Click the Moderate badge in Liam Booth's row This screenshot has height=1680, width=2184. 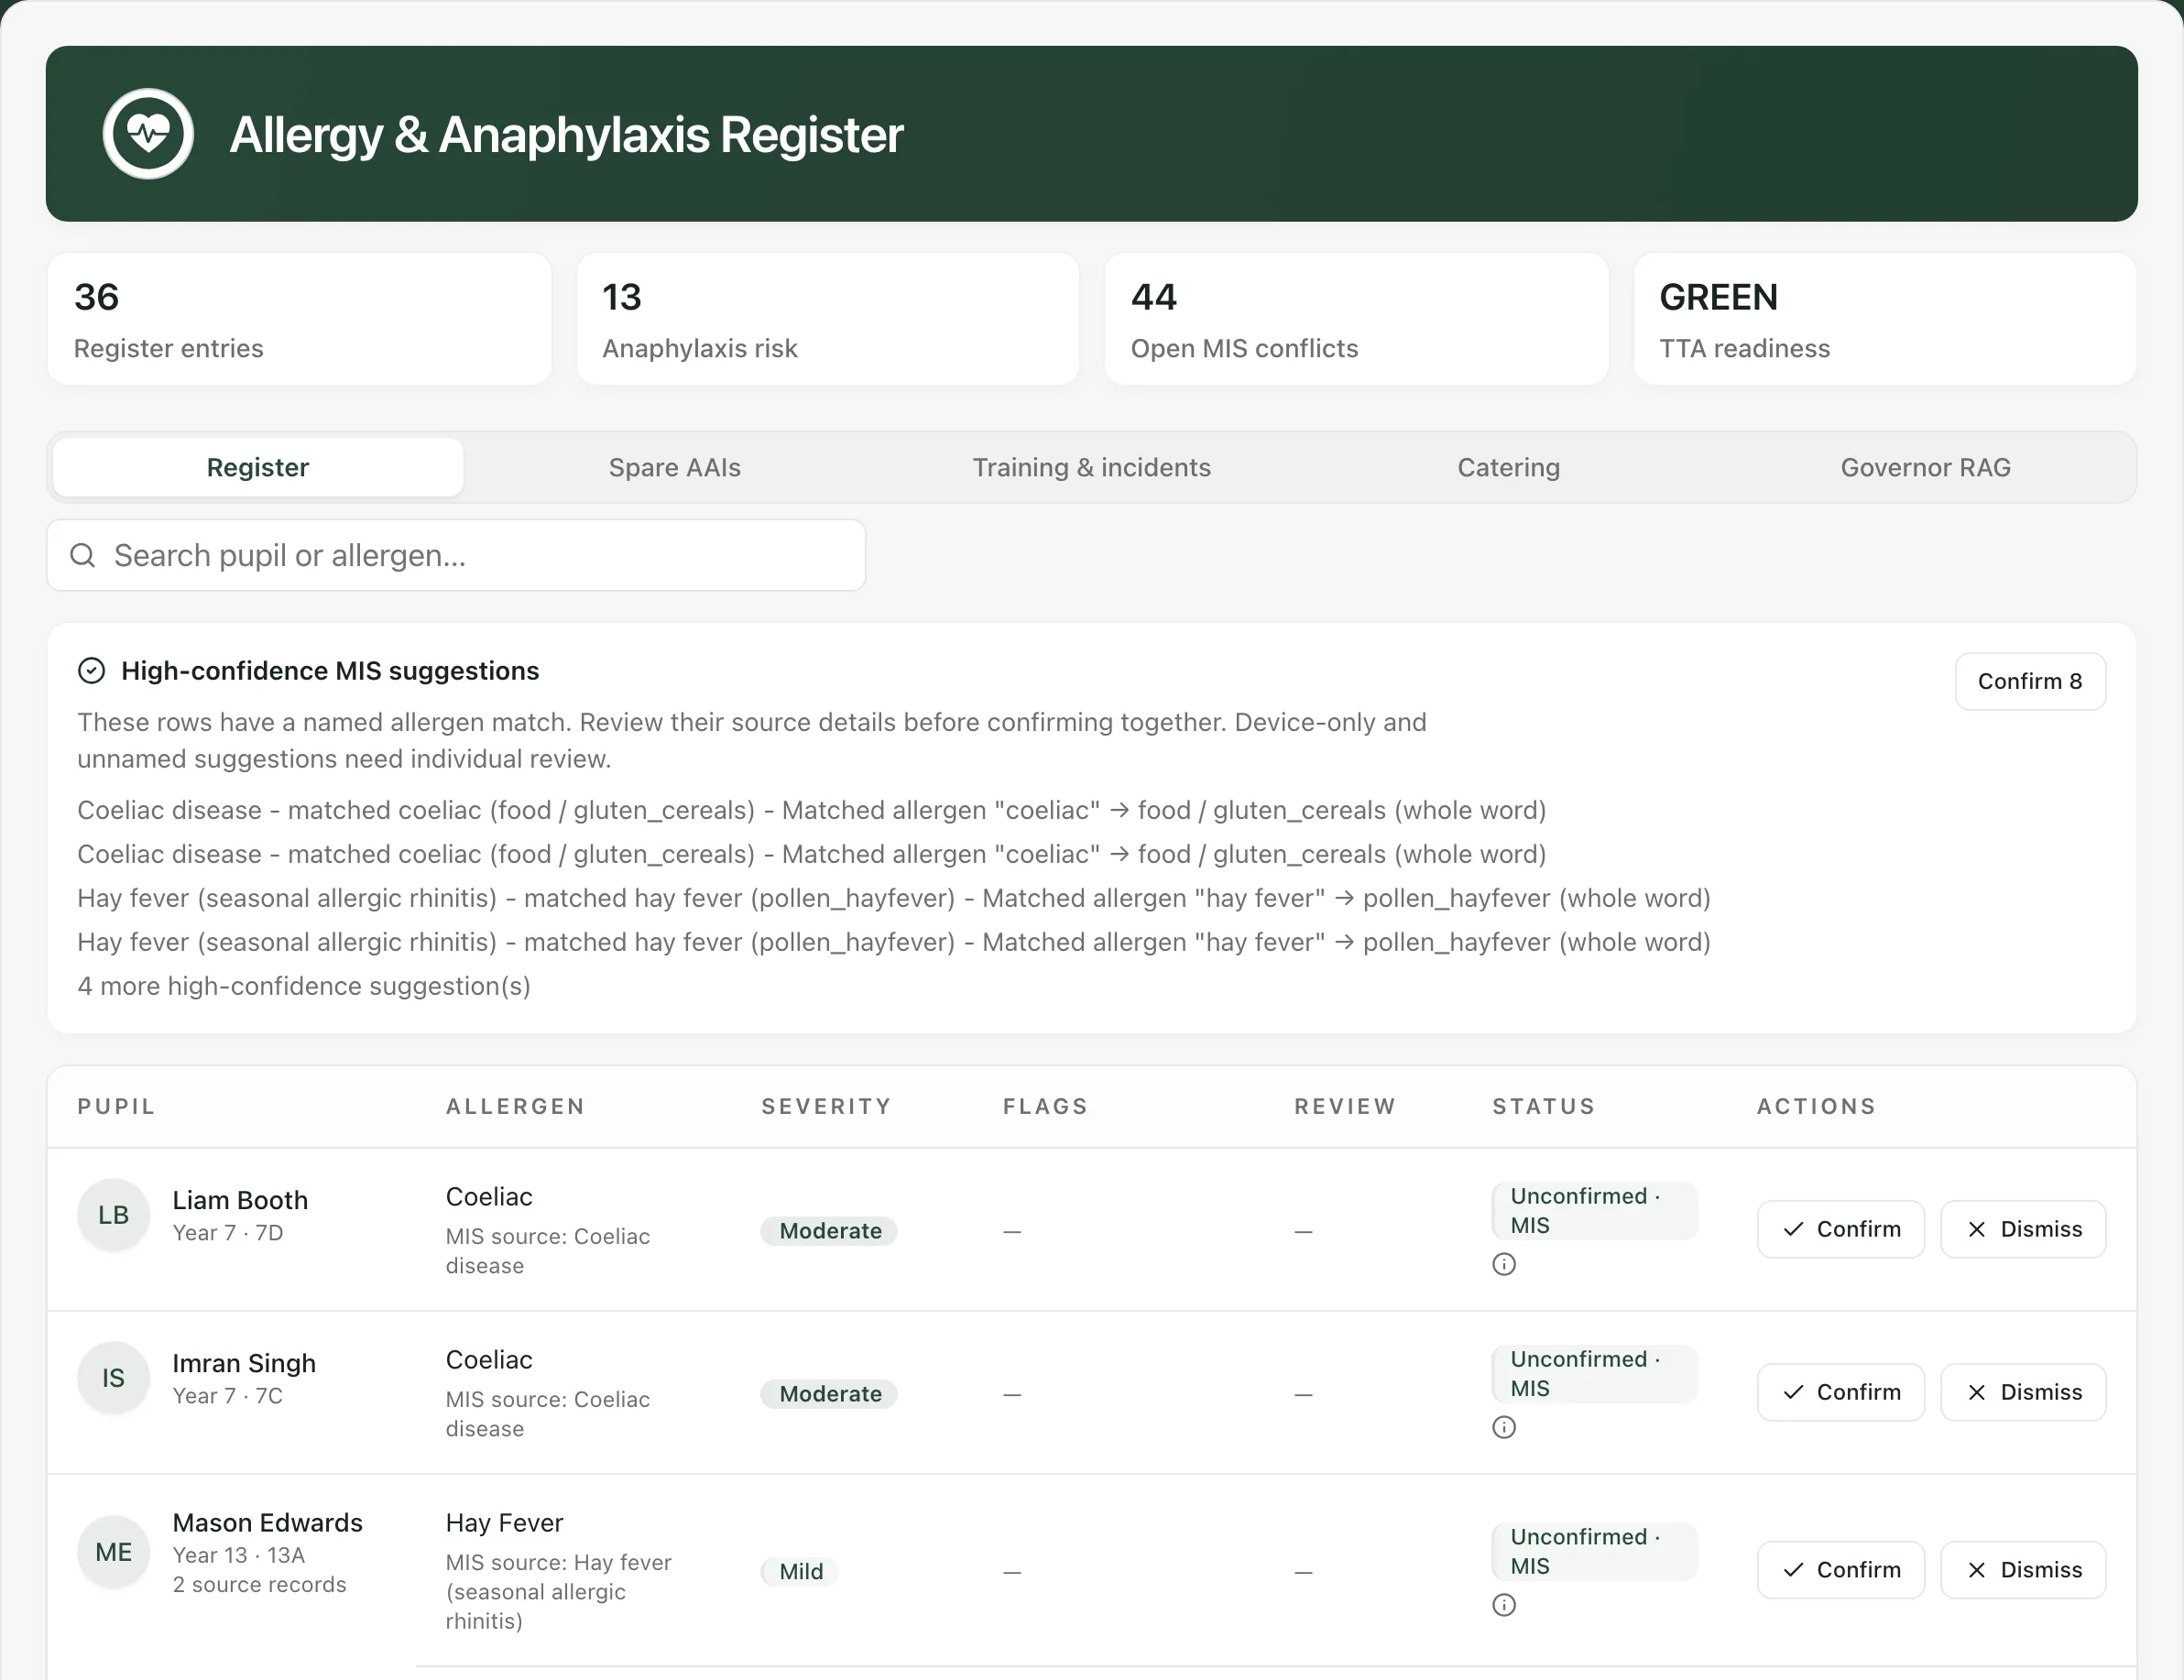pyautogui.click(x=830, y=1231)
